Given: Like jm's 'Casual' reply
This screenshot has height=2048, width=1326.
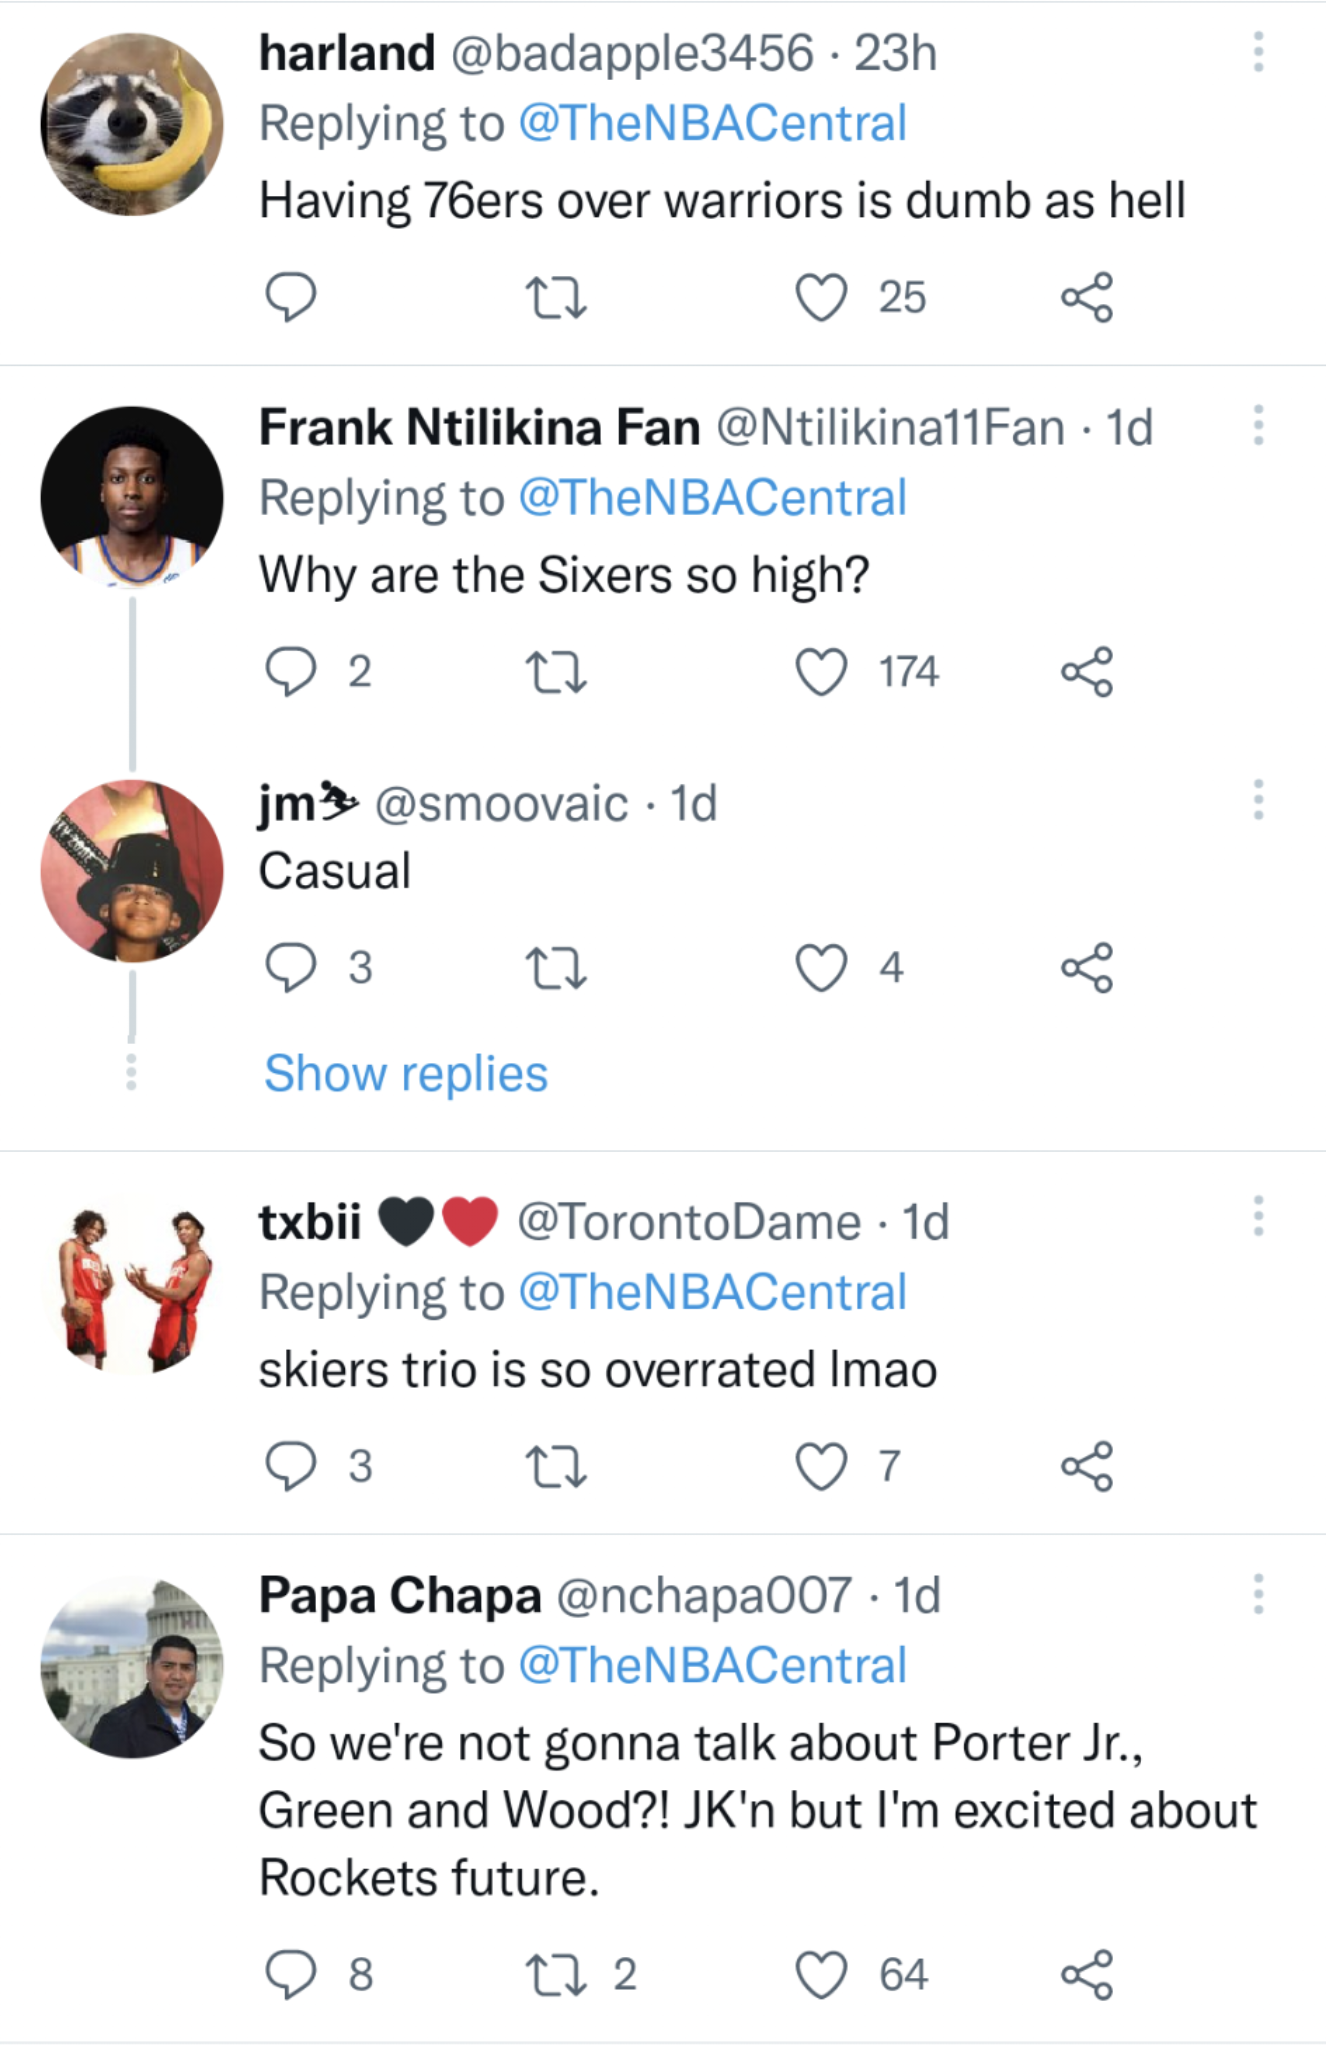Looking at the screenshot, I should (821, 967).
